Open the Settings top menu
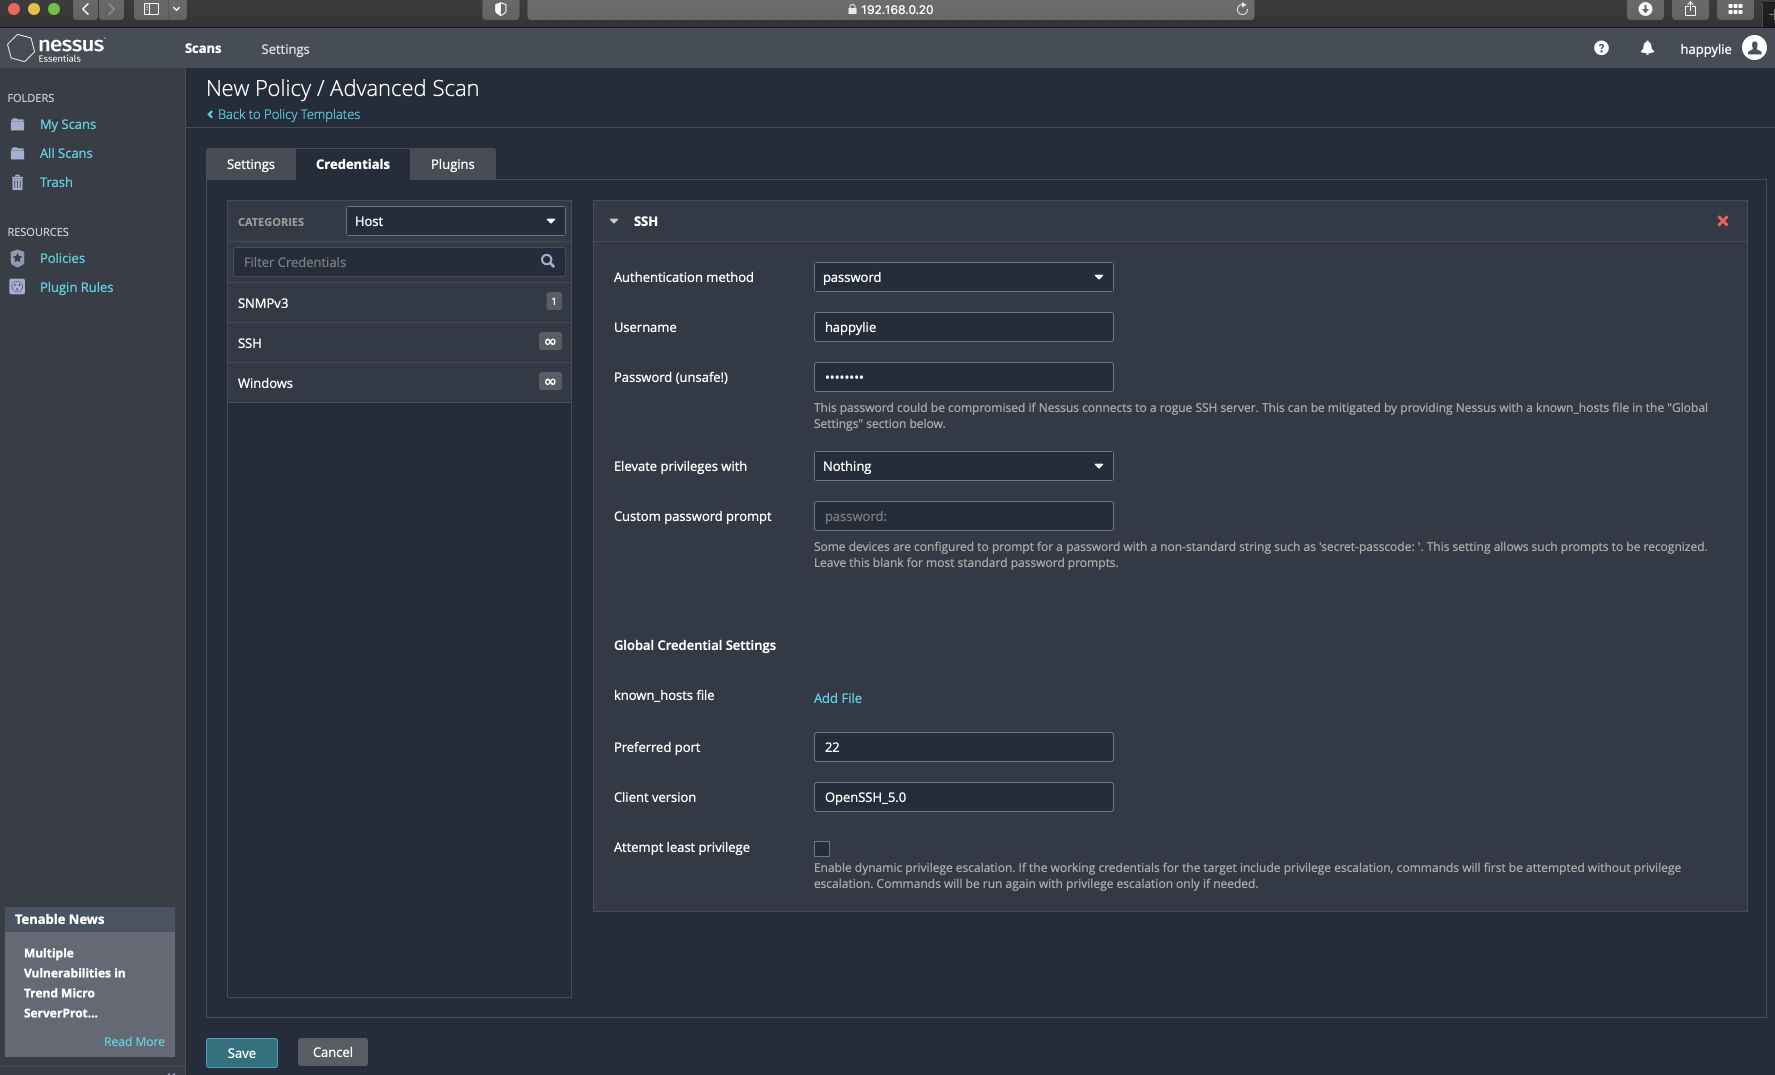Viewport: 1775px width, 1075px height. [285, 49]
